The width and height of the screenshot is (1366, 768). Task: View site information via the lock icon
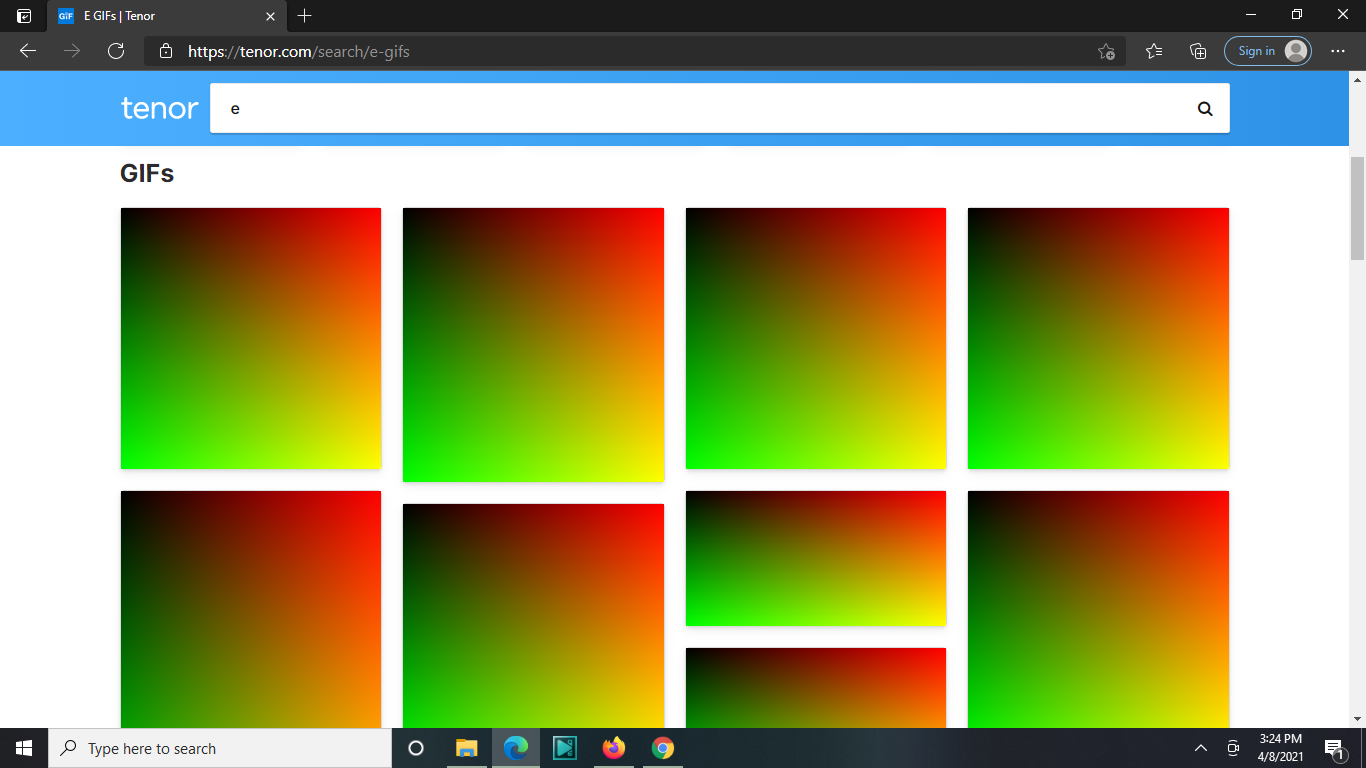pos(165,51)
